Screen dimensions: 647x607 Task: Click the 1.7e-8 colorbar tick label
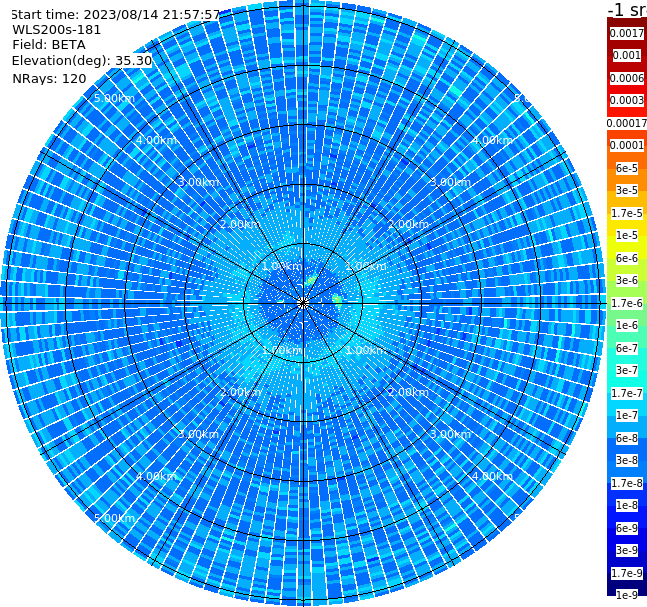pyautogui.click(x=627, y=483)
